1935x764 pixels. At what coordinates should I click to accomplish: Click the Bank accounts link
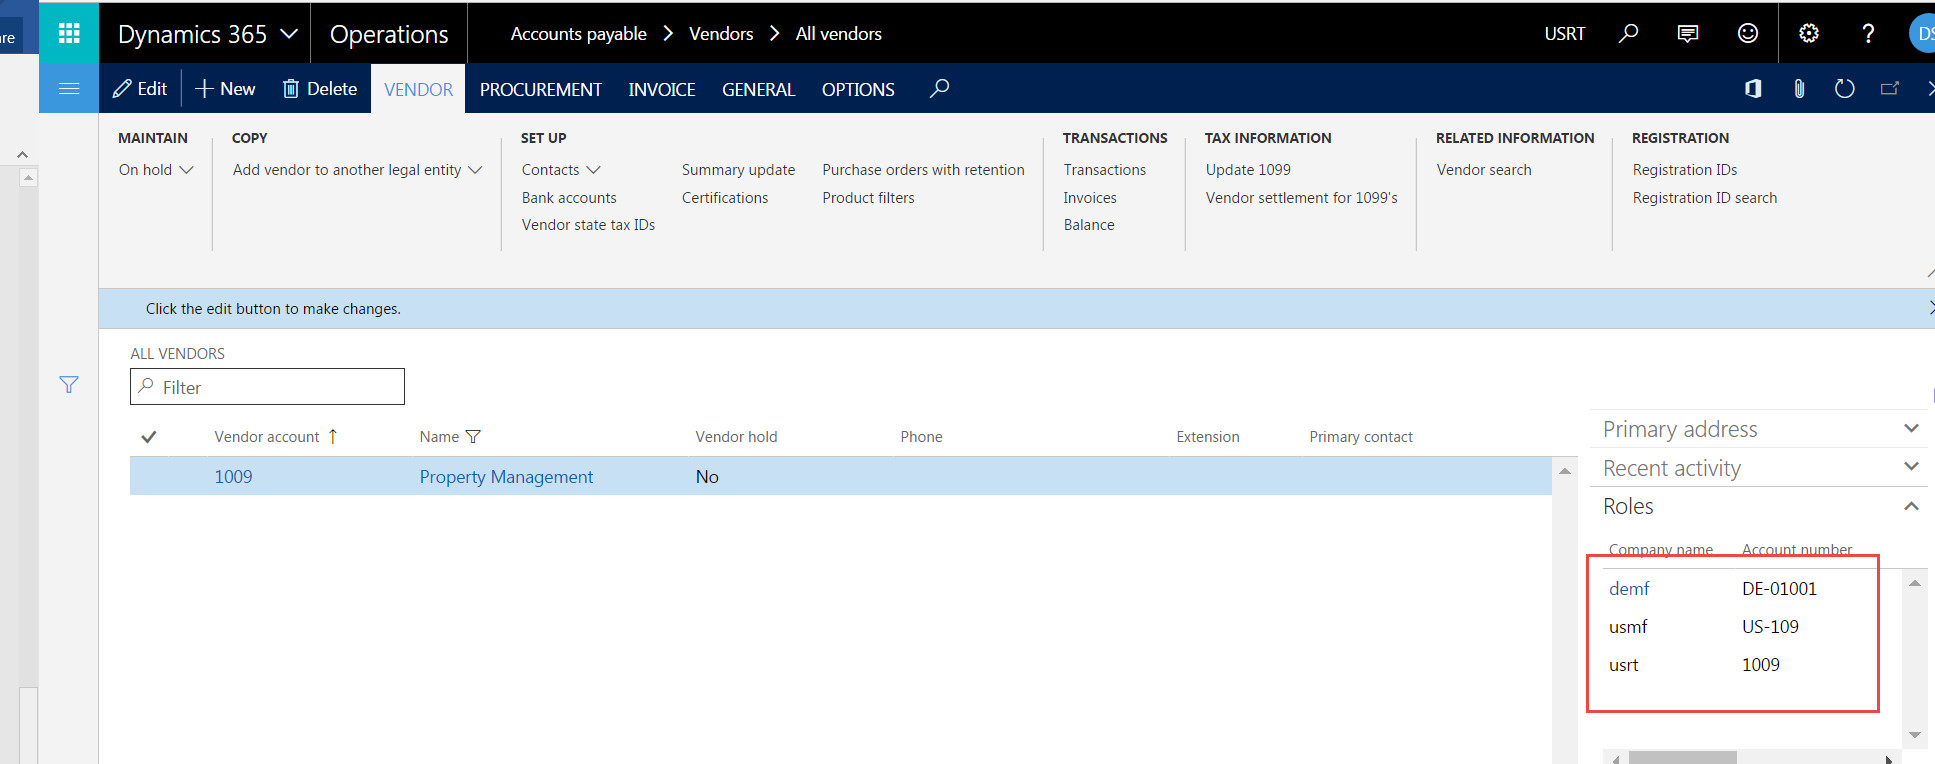click(x=569, y=198)
